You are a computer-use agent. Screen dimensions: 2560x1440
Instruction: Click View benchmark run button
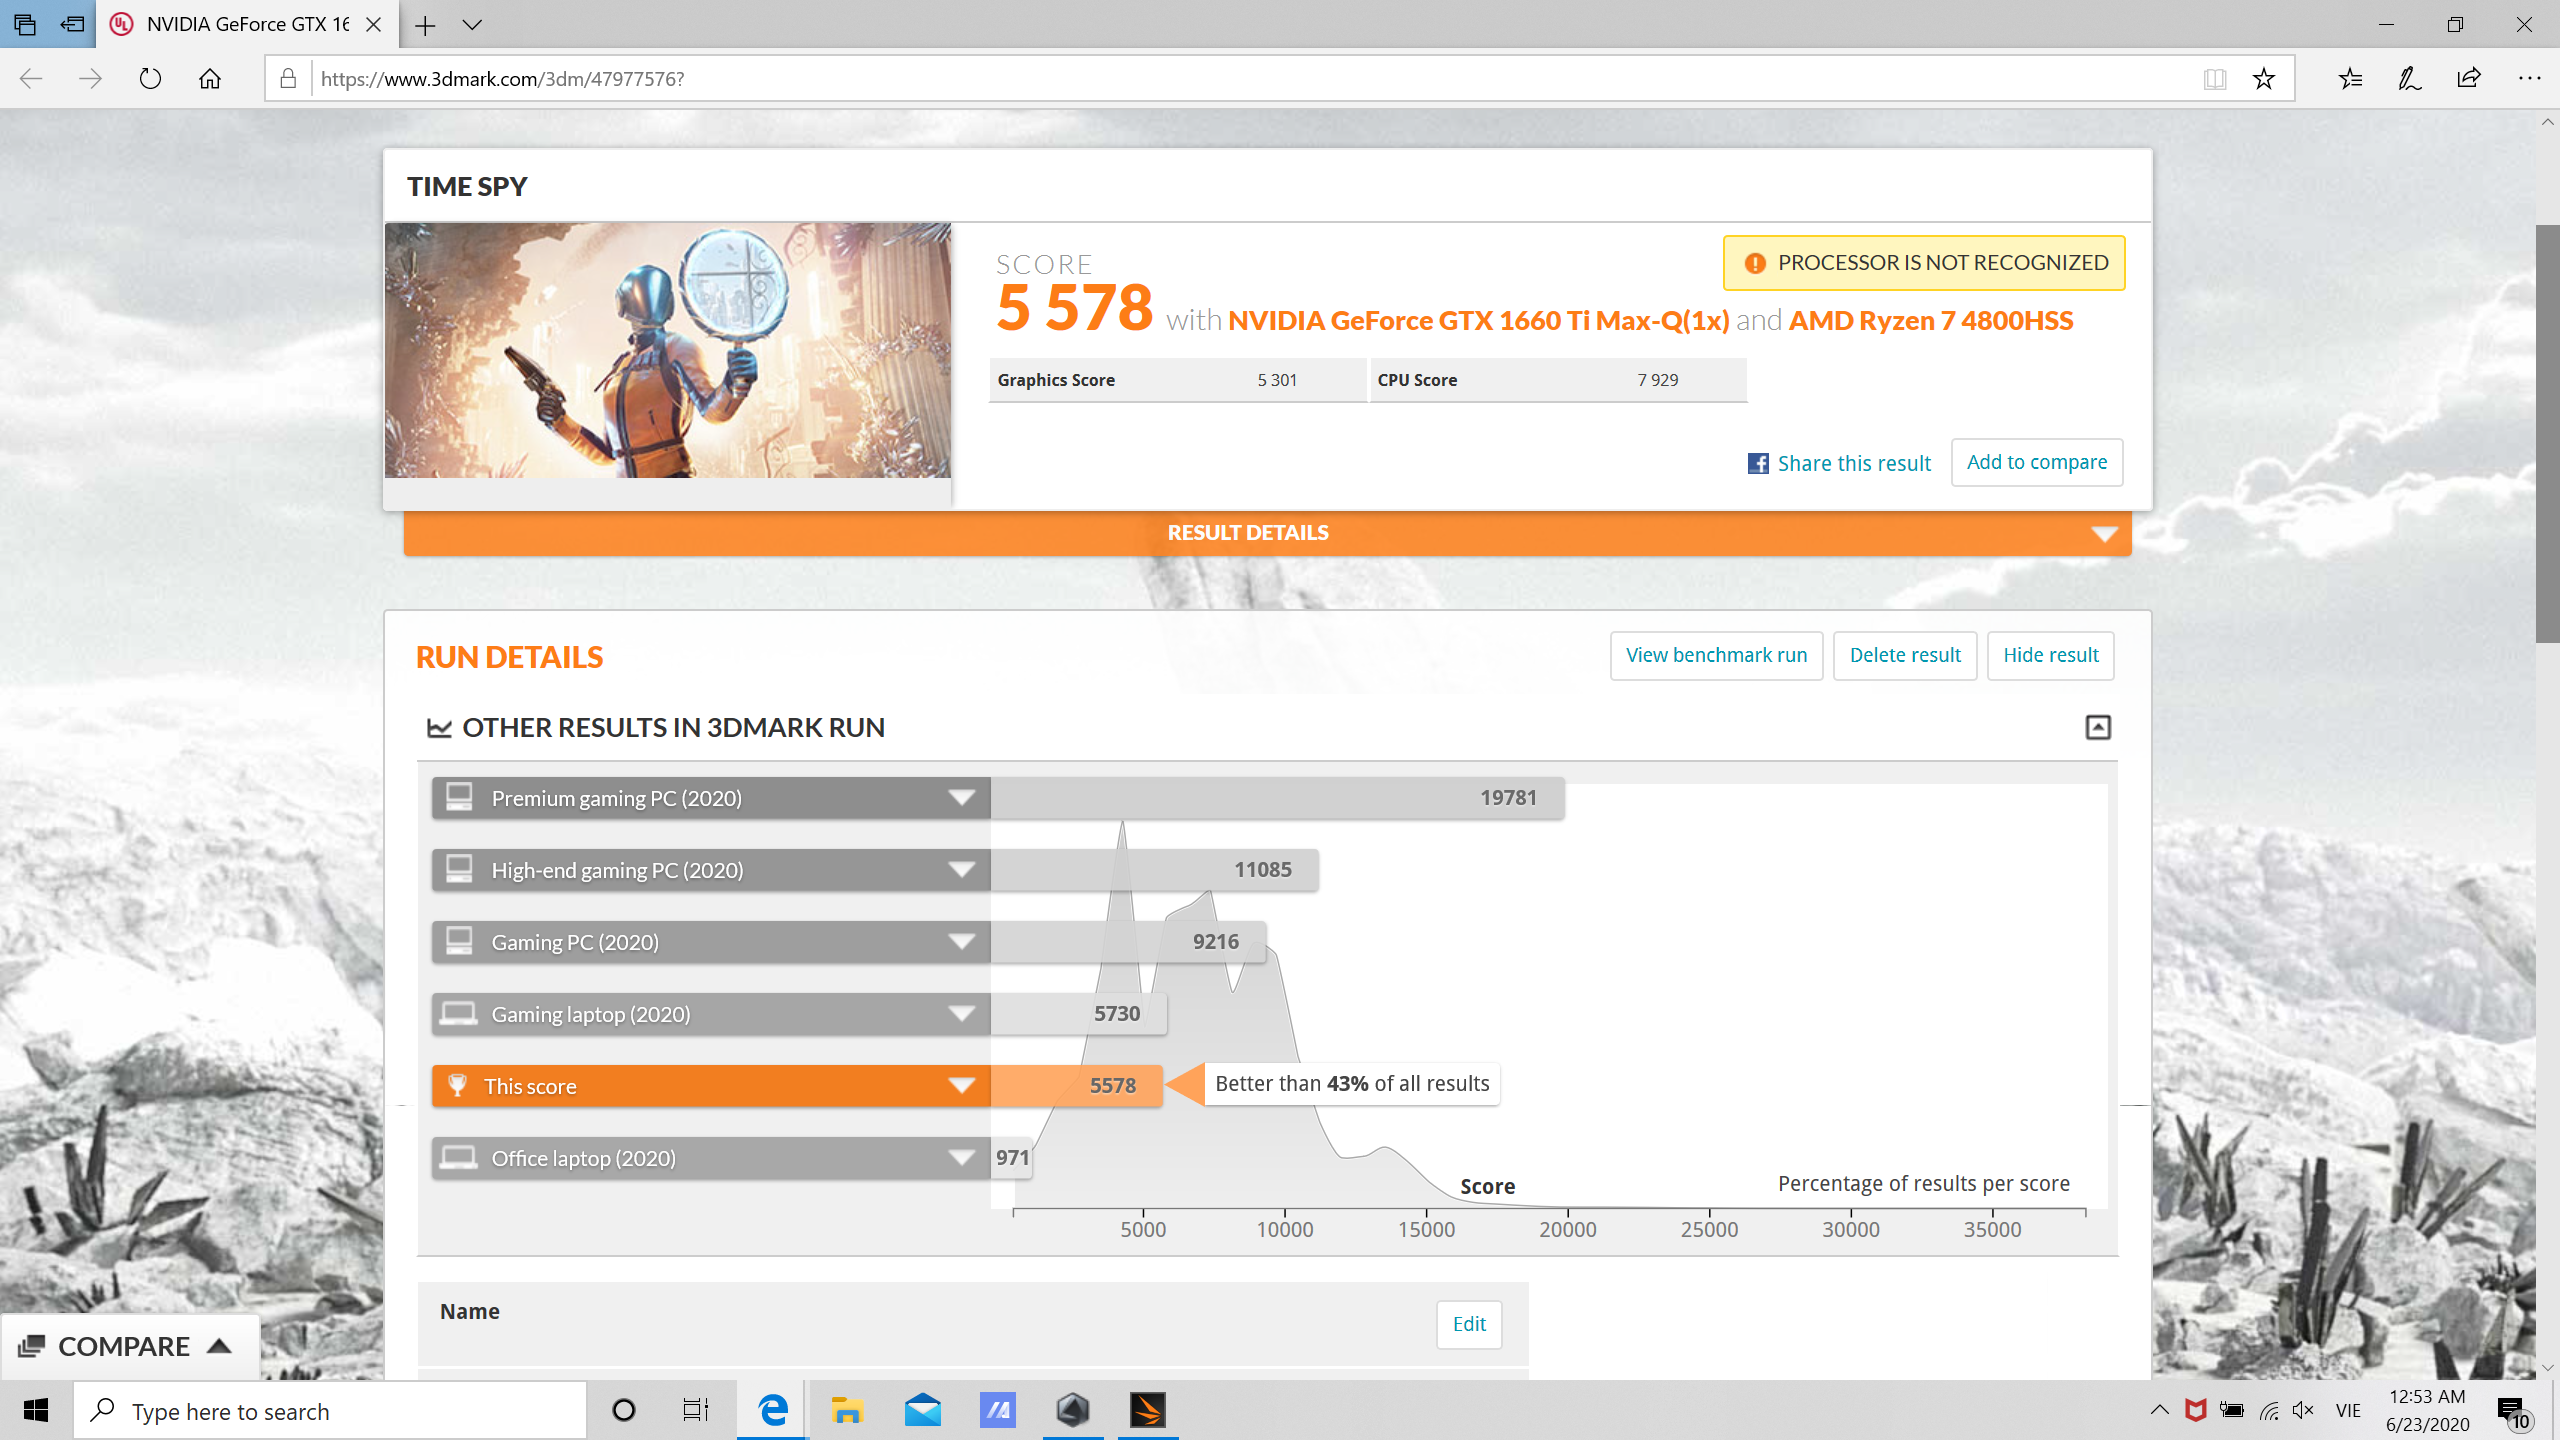pos(1716,655)
